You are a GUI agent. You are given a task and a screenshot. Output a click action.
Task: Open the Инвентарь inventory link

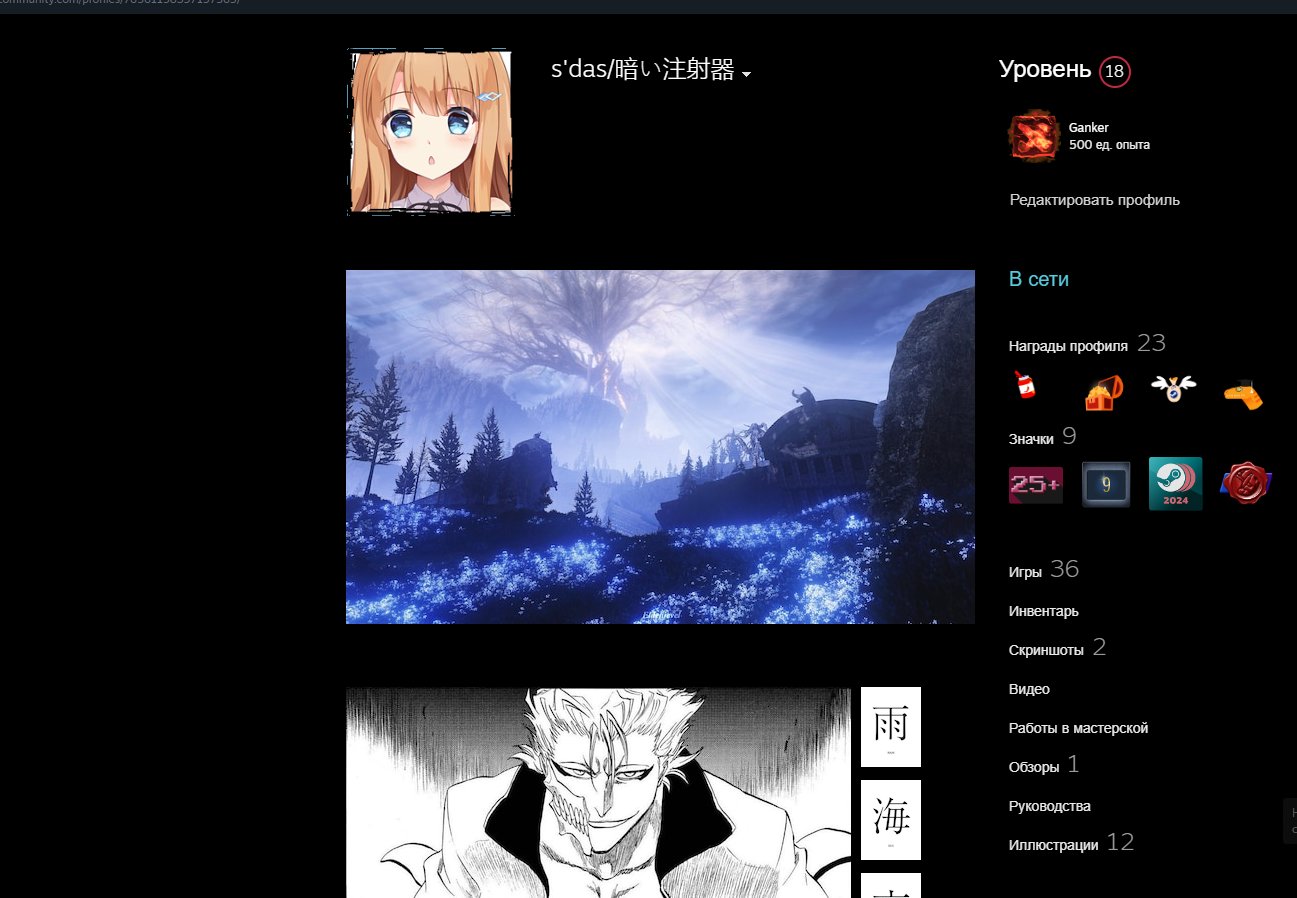(x=1044, y=611)
